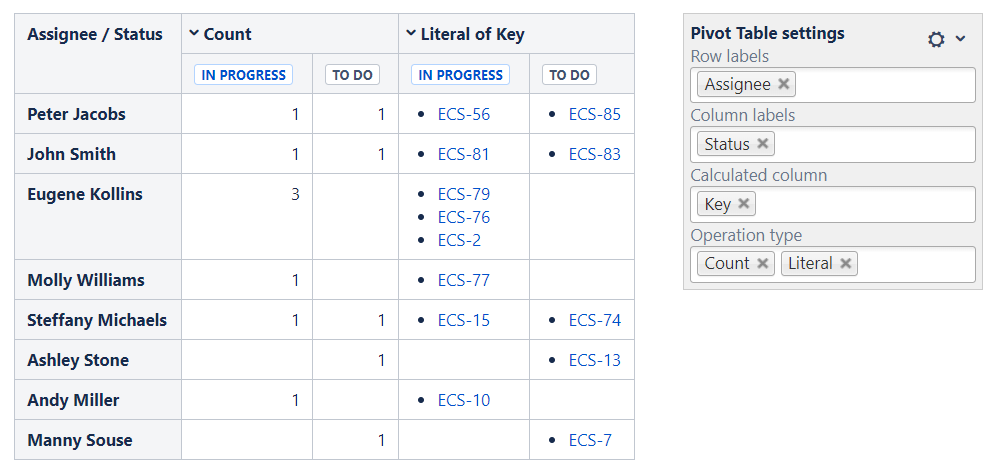Remove the Literal operation type tag
Screen dimensions: 994x475
pos(846,263)
